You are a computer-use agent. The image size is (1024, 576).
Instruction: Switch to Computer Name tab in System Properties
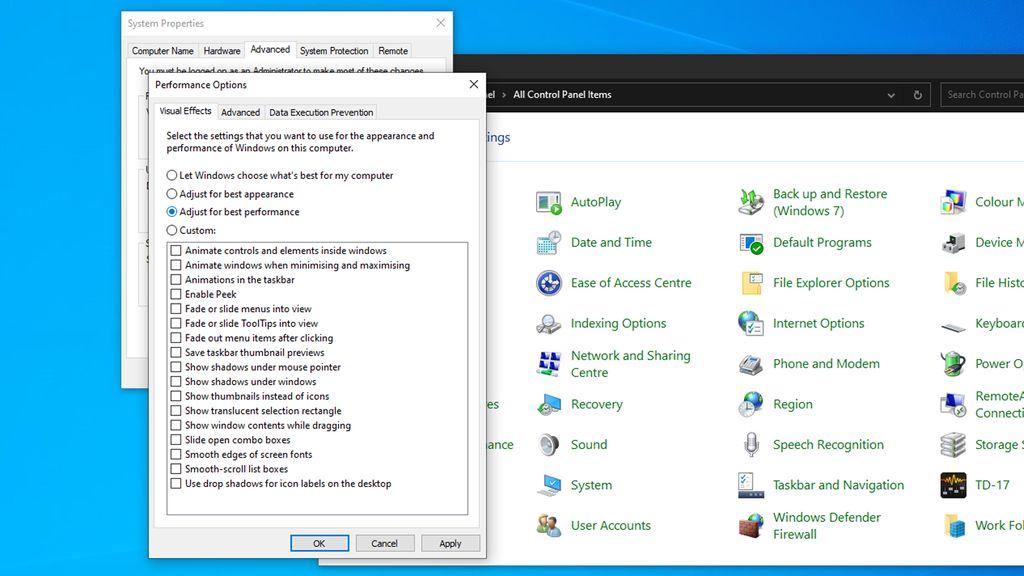(x=163, y=51)
